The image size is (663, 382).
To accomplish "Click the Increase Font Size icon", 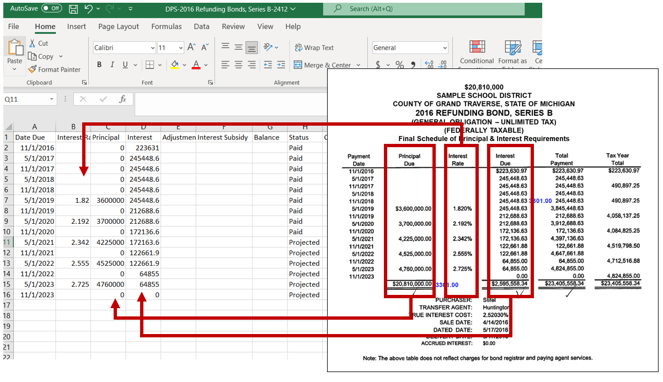I will pyautogui.click(x=192, y=47).
